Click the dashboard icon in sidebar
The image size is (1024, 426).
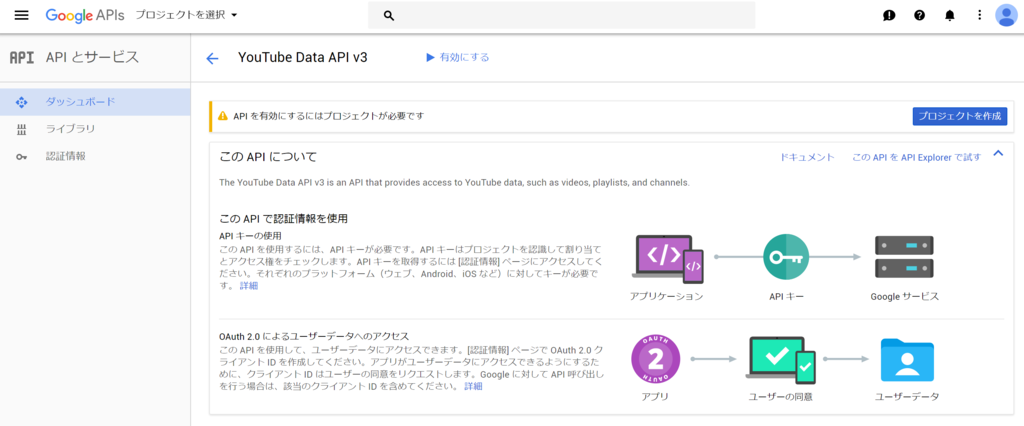coord(21,103)
